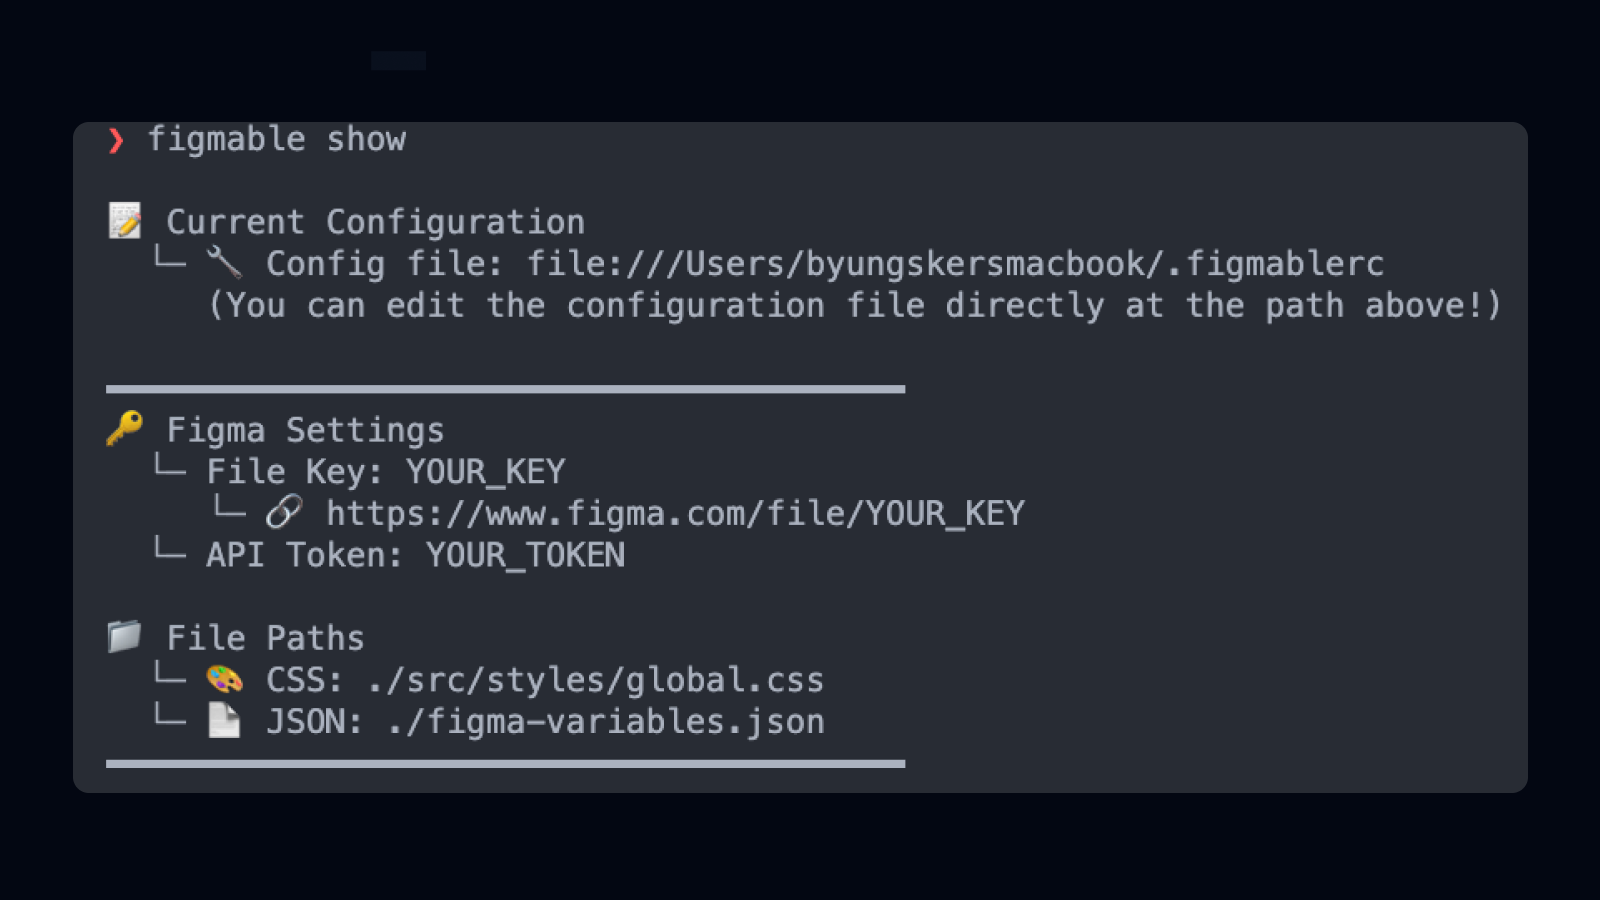Open the .figmablerc config file path
This screenshot has width=1600, height=900.
tap(955, 264)
